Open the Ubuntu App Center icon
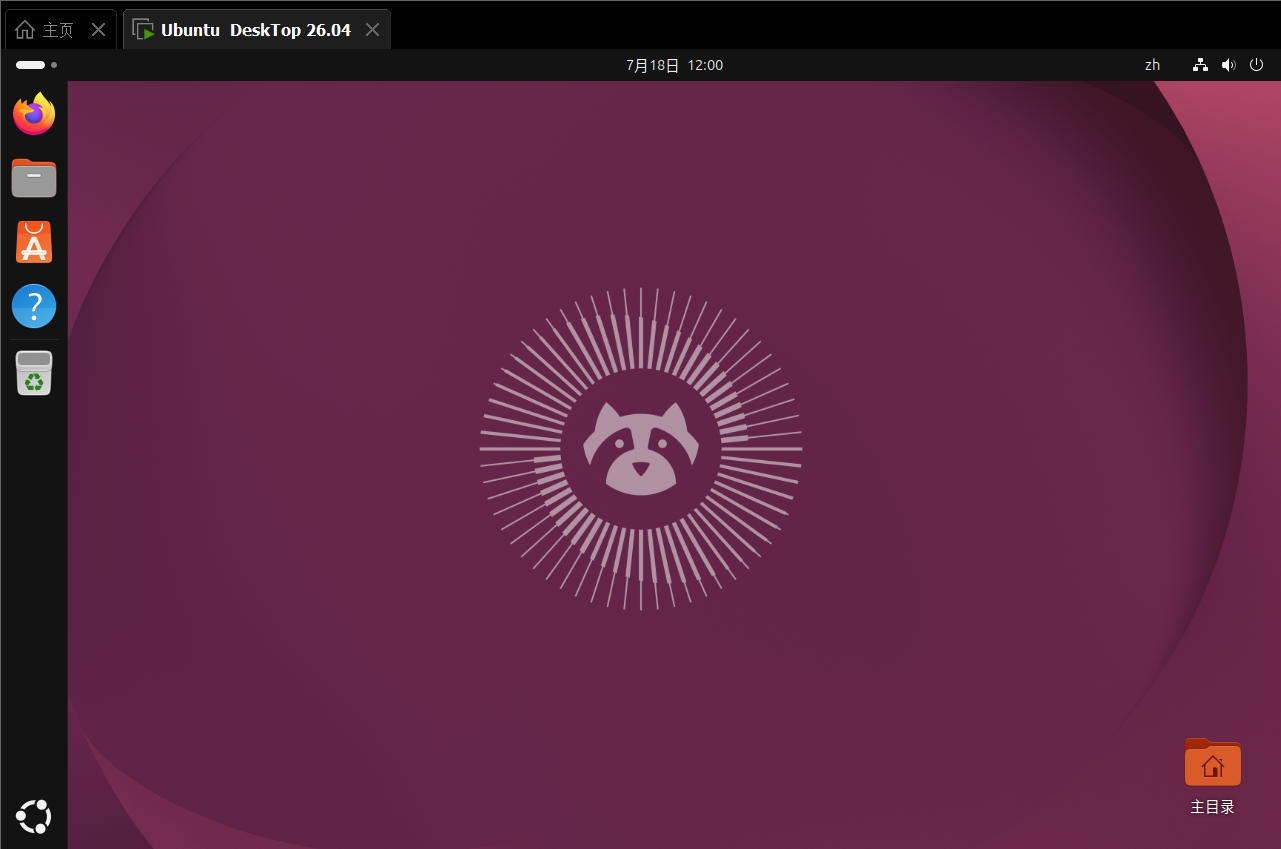Viewport: 1281px width, 849px height. (x=34, y=242)
